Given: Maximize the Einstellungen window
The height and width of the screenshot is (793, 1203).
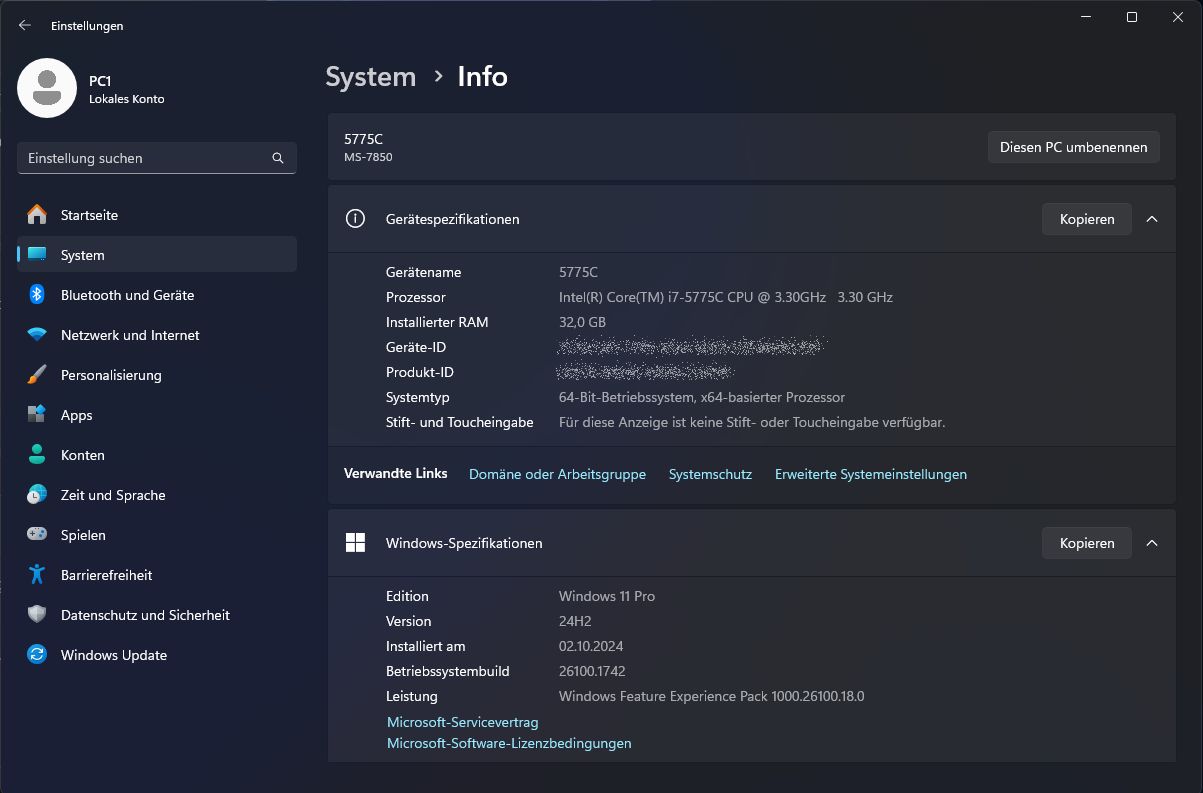Looking at the screenshot, I should pyautogui.click(x=1132, y=17).
